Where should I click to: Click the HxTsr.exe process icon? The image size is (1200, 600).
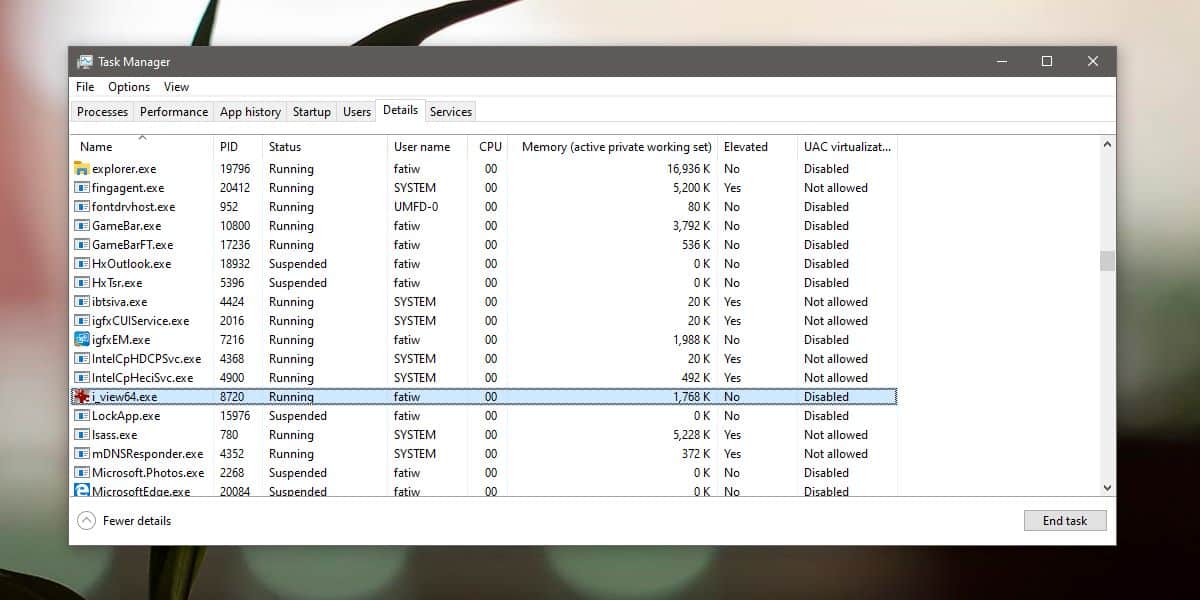click(x=82, y=283)
